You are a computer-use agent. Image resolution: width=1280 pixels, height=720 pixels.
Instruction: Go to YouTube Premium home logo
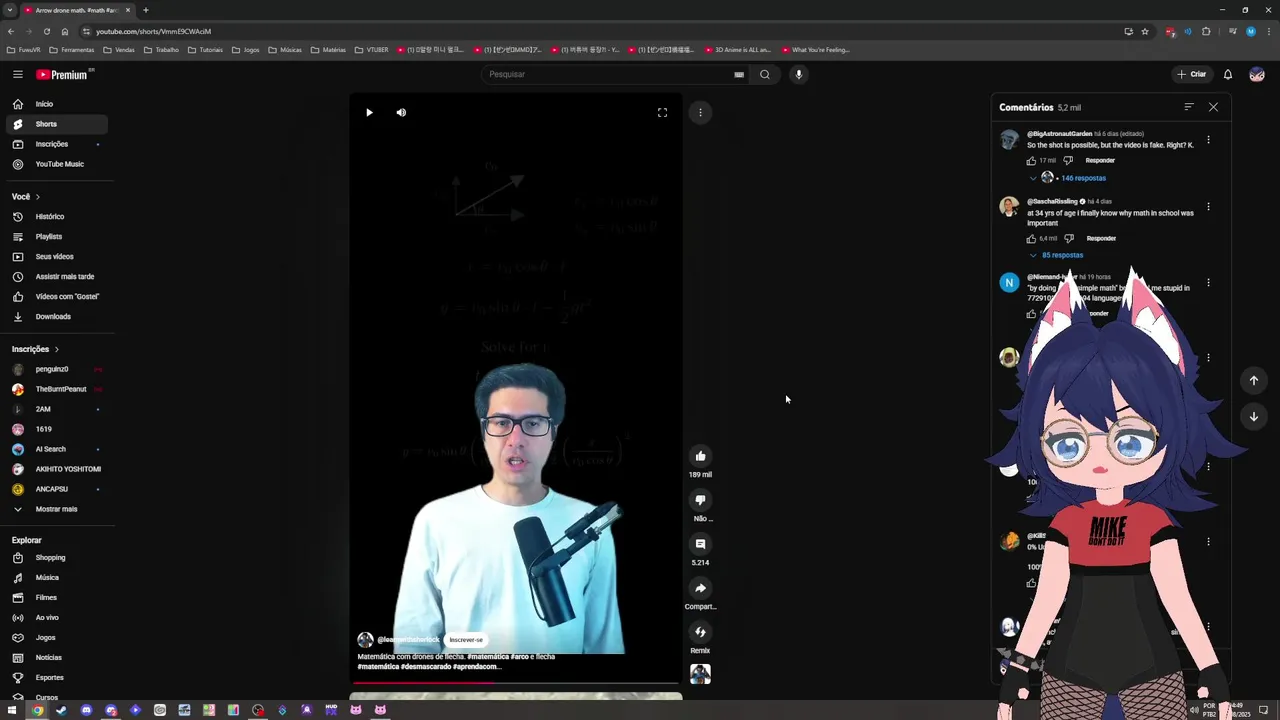click(64, 74)
